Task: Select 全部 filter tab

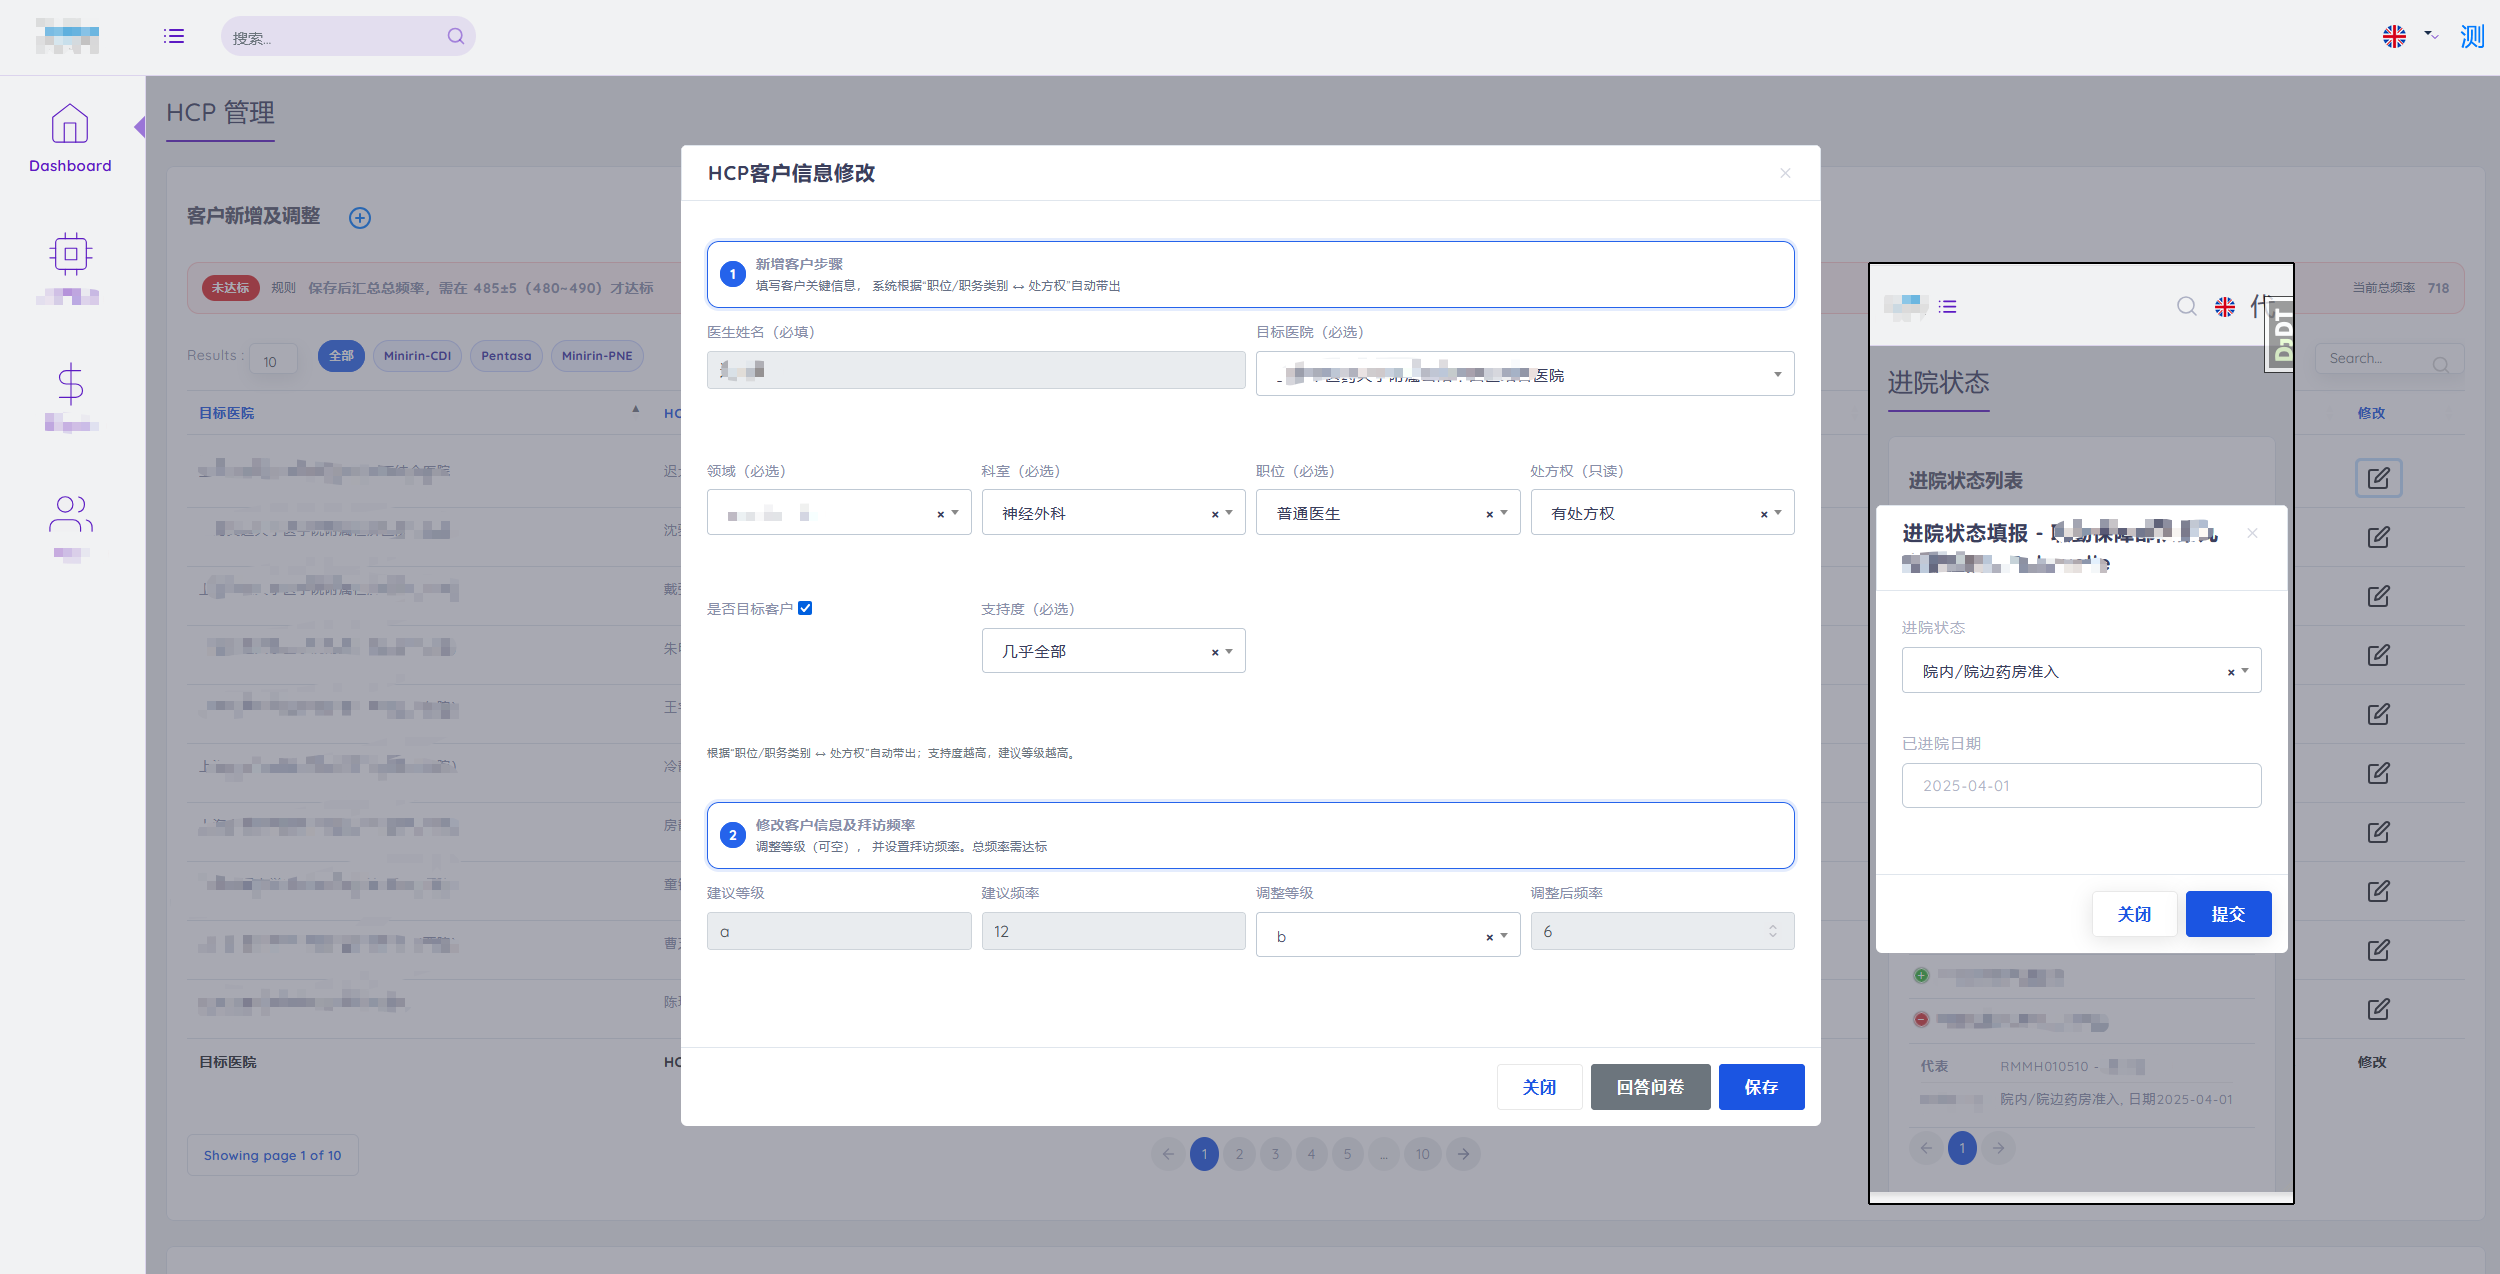Action: click(341, 356)
